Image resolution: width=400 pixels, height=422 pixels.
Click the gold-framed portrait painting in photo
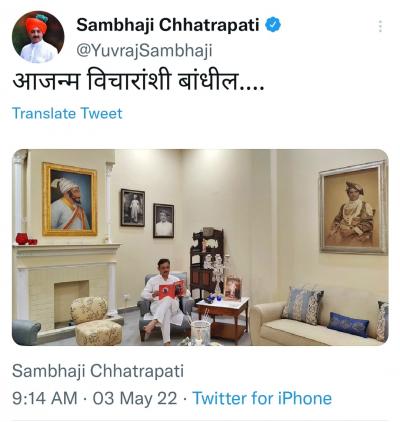pos(70,199)
